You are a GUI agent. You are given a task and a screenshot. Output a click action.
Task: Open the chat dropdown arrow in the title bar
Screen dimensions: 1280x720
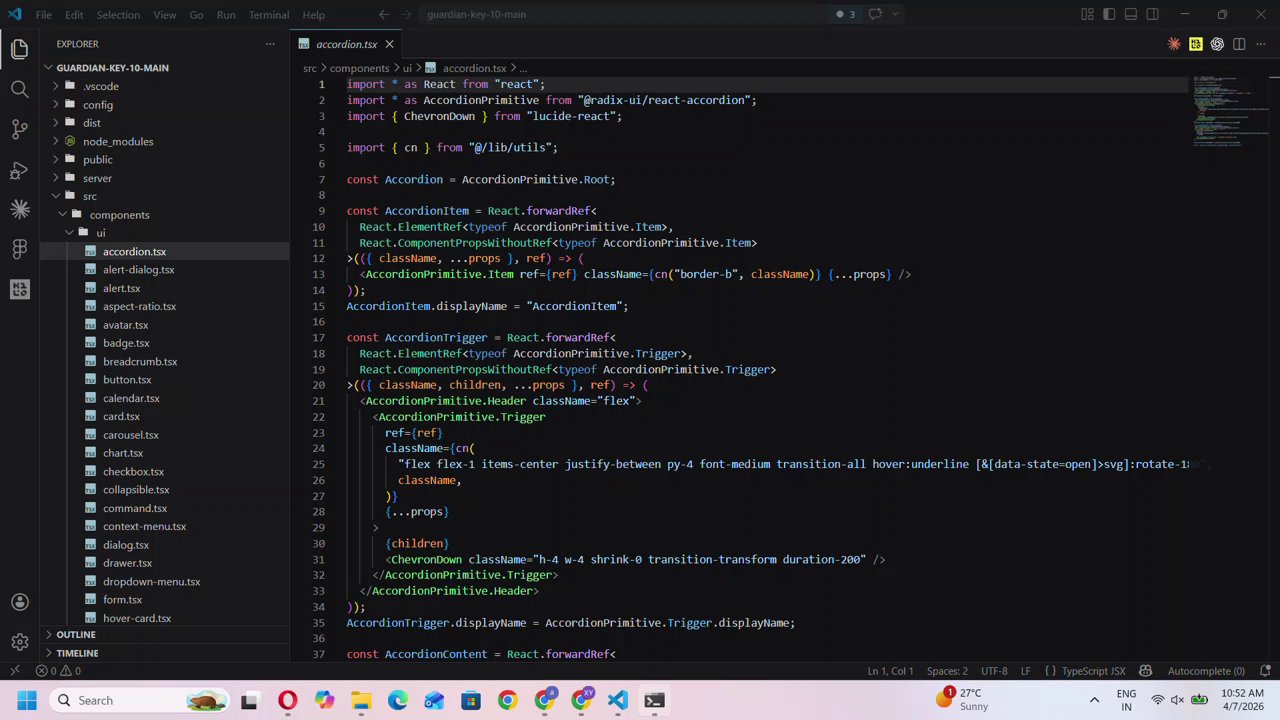pyautogui.click(x=895, y=14)
